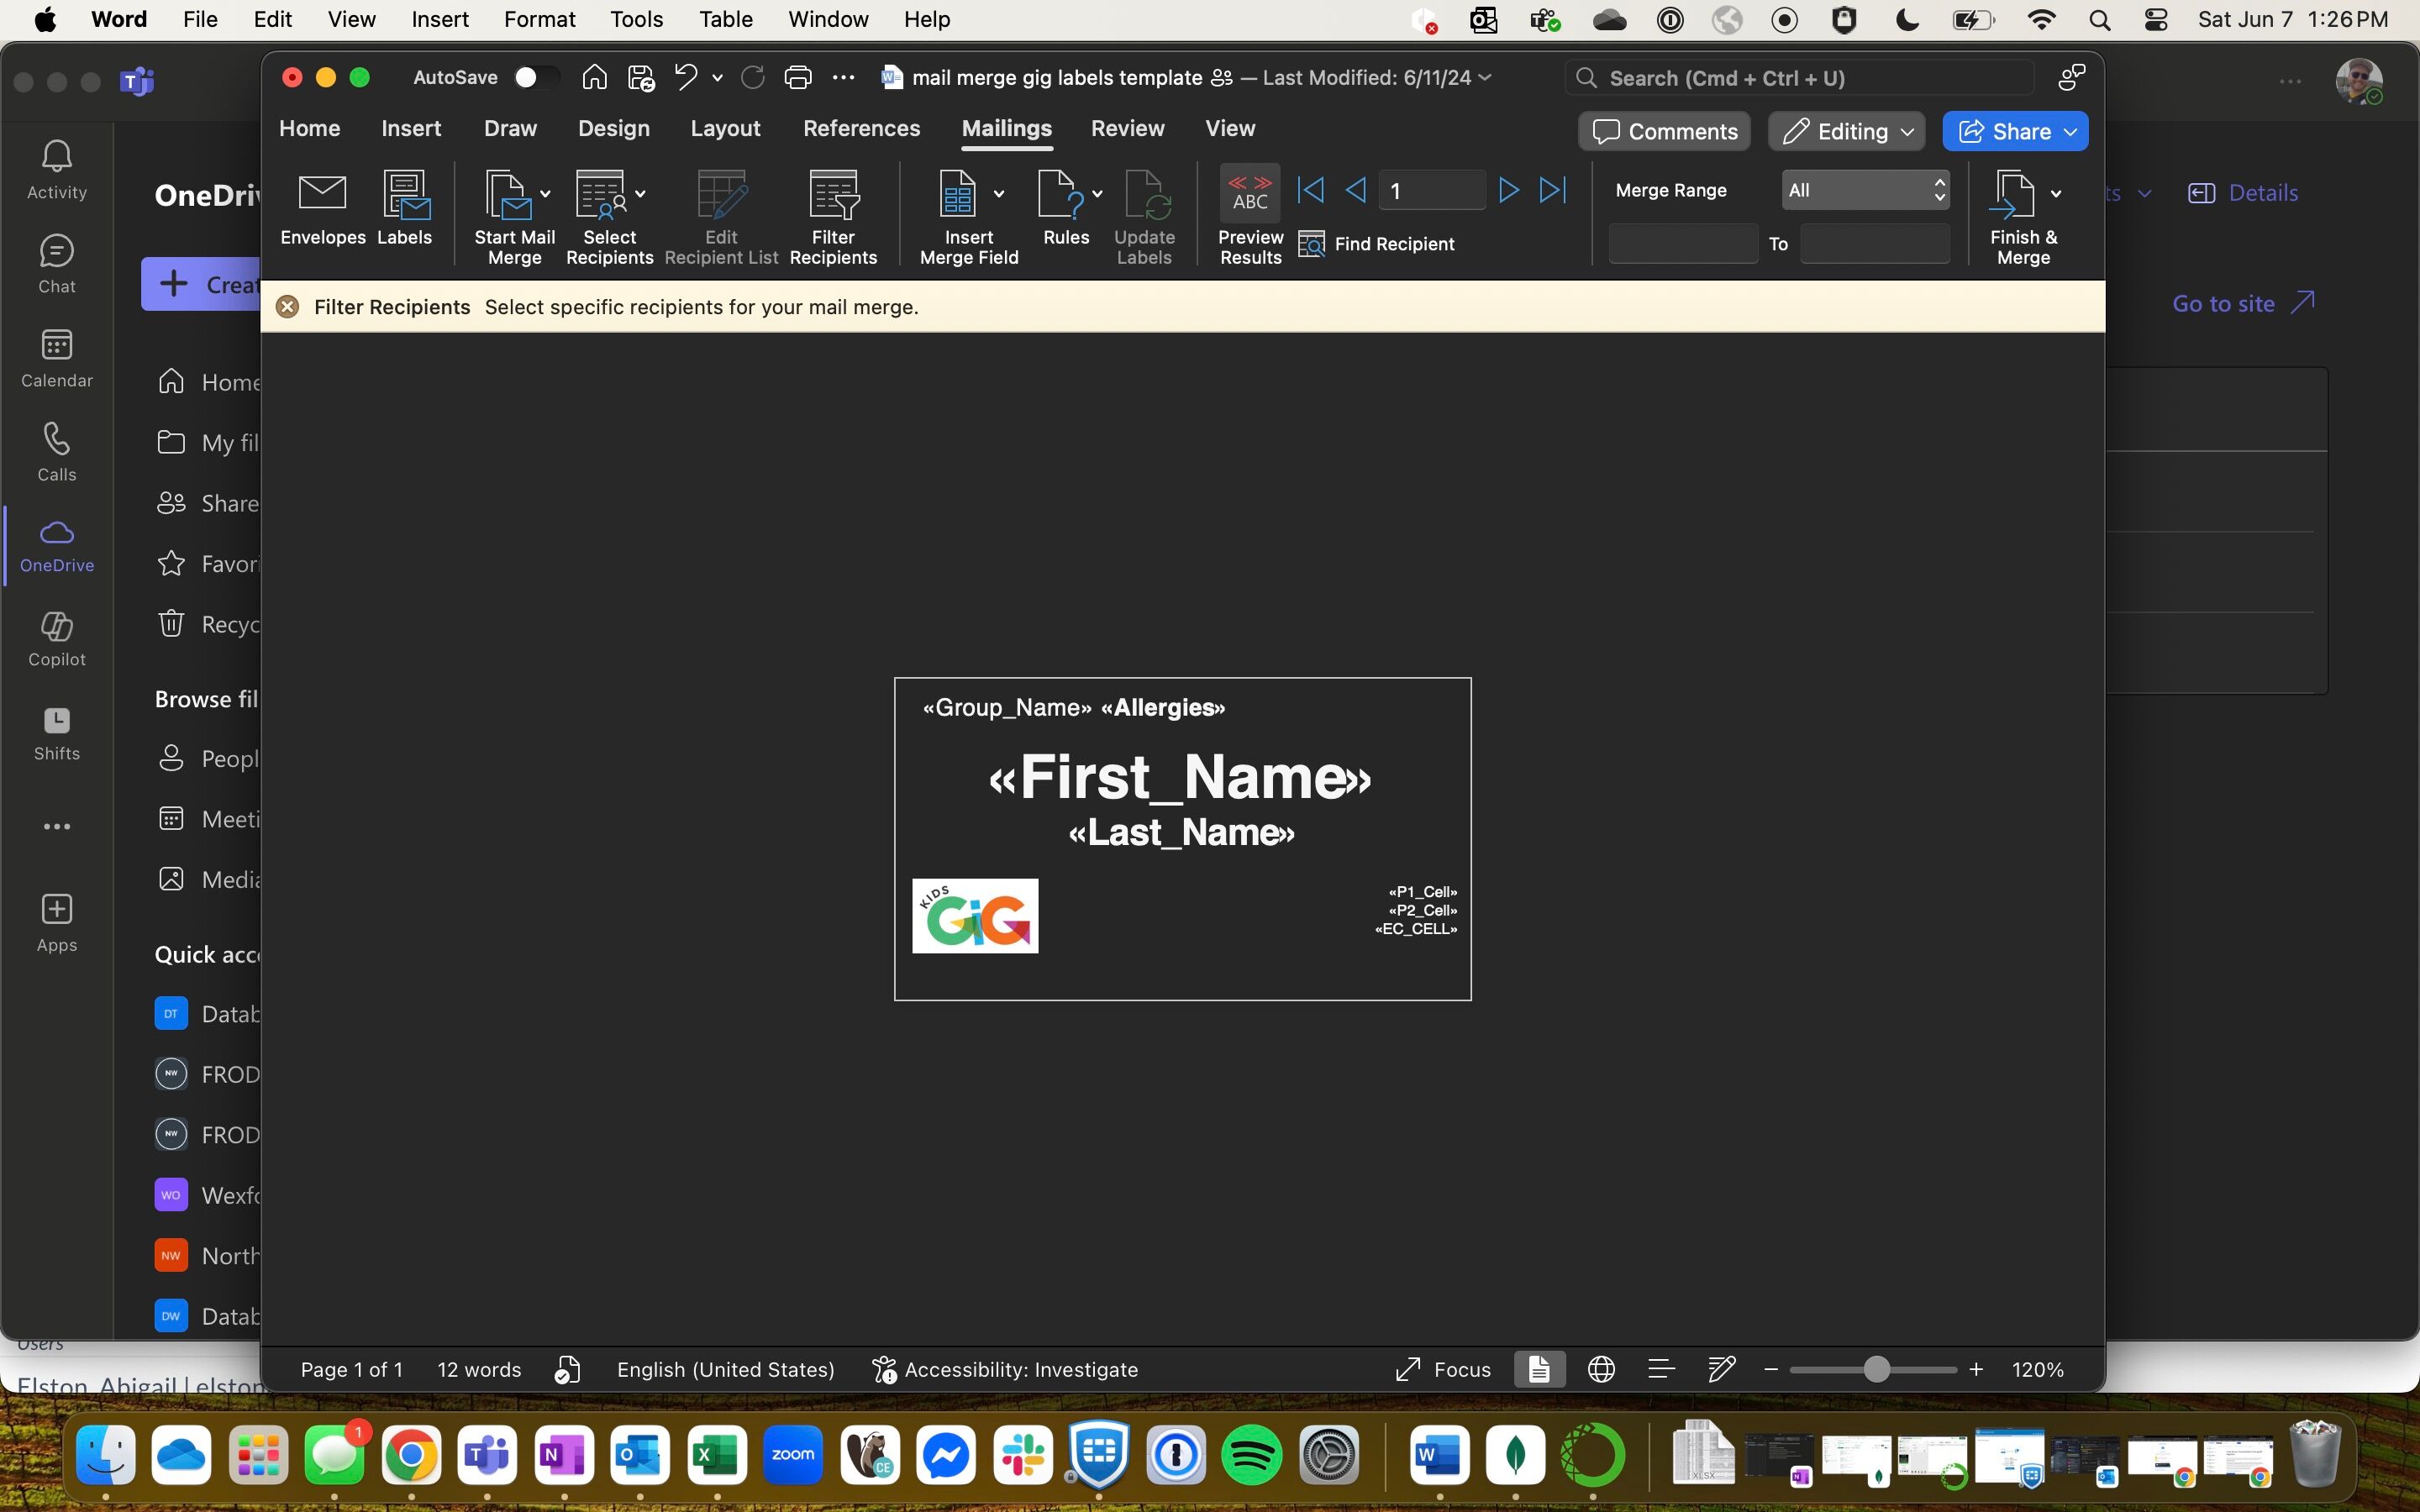Click the Print icon in title bar
Screen dimensions: 2420x1512
click(797, 78)
